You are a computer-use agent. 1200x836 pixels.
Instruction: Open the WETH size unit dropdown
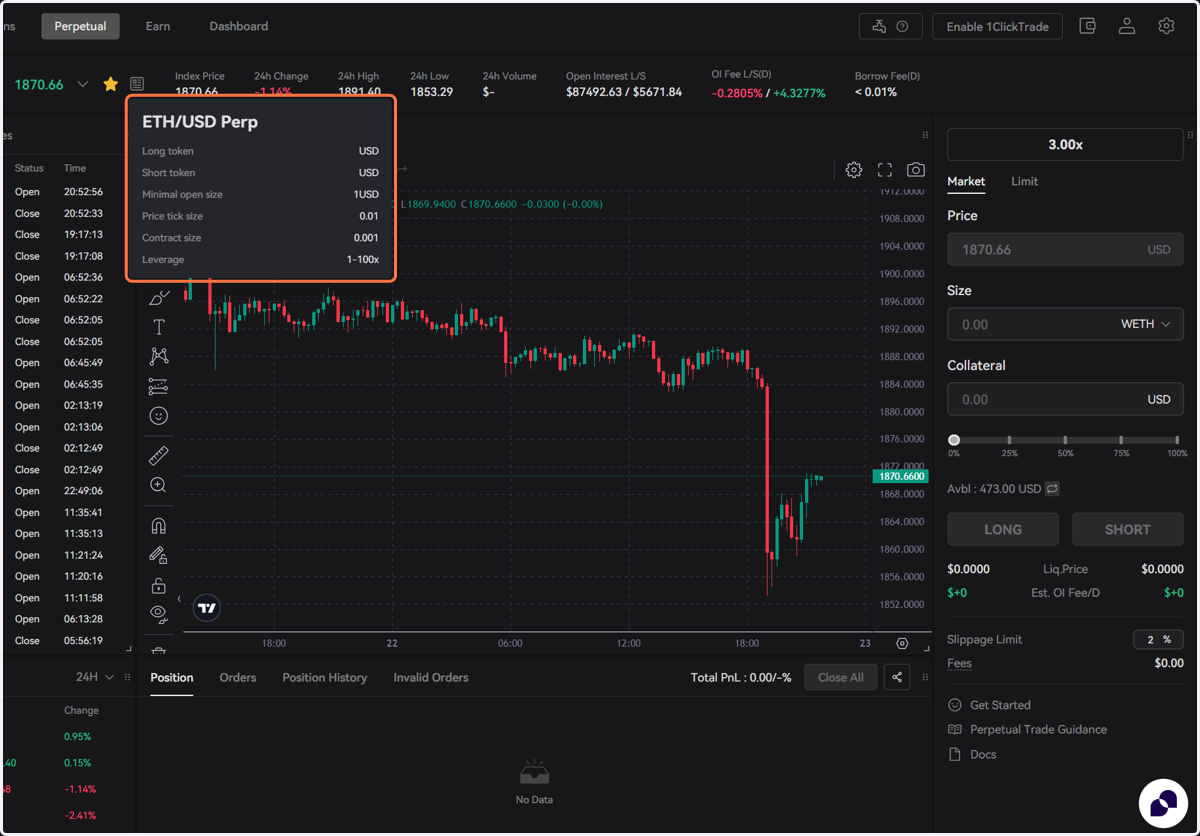click(1145, 324)
